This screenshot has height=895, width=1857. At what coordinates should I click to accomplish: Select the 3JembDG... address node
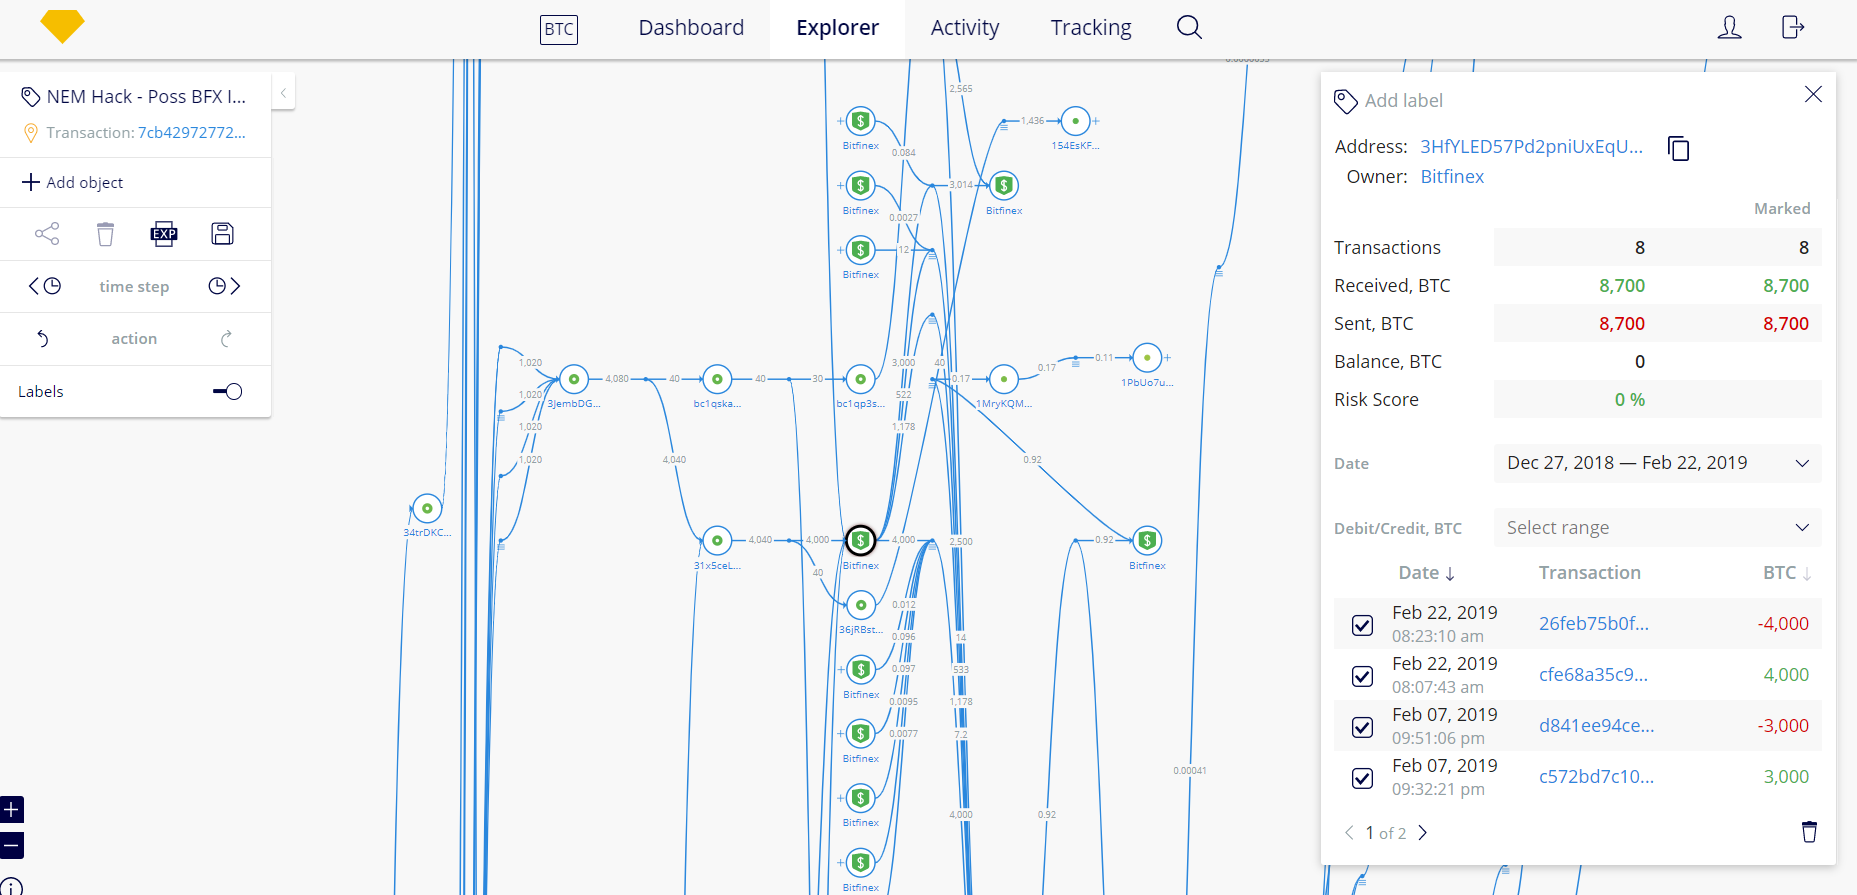click(574, 379)
